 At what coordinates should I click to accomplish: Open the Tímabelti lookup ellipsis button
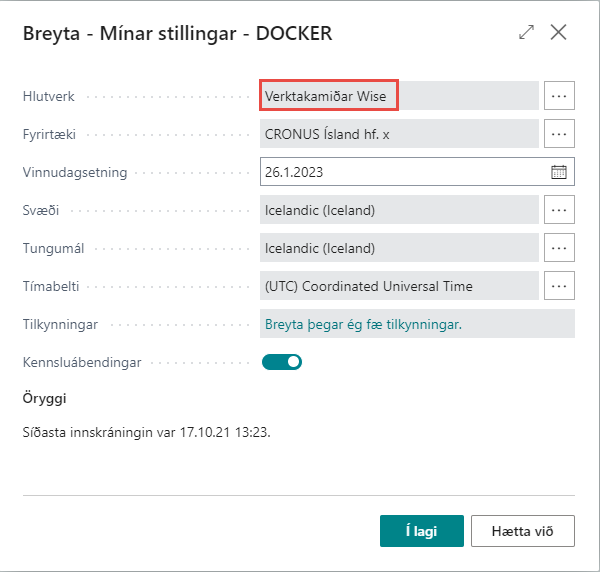point(559,286)
